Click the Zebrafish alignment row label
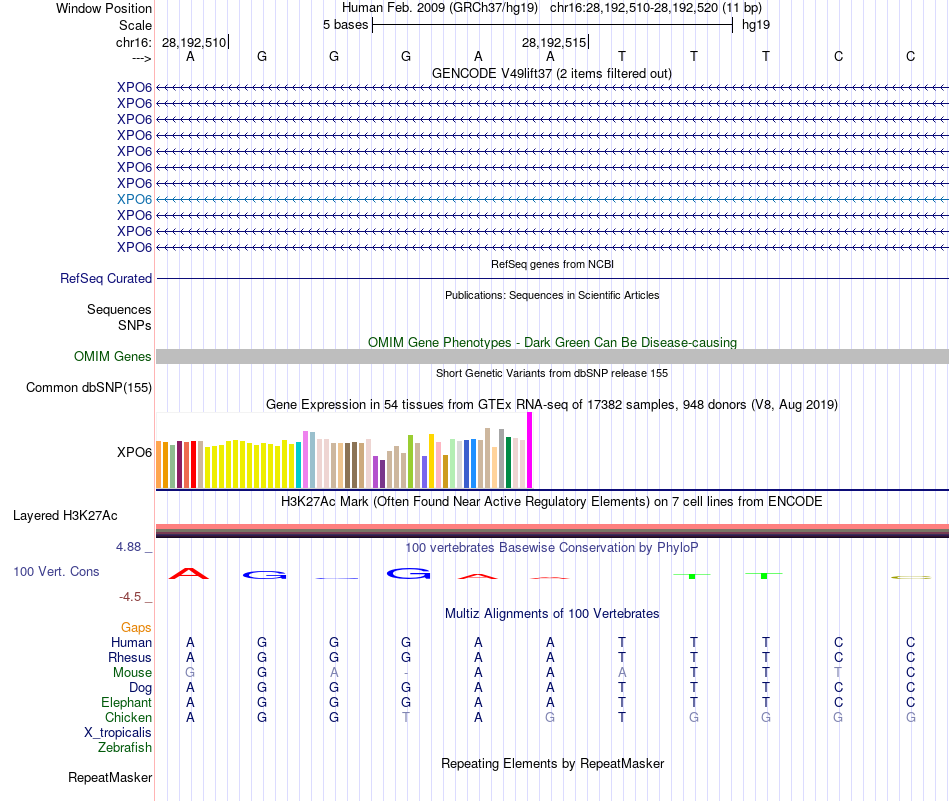 coord(125,748)
